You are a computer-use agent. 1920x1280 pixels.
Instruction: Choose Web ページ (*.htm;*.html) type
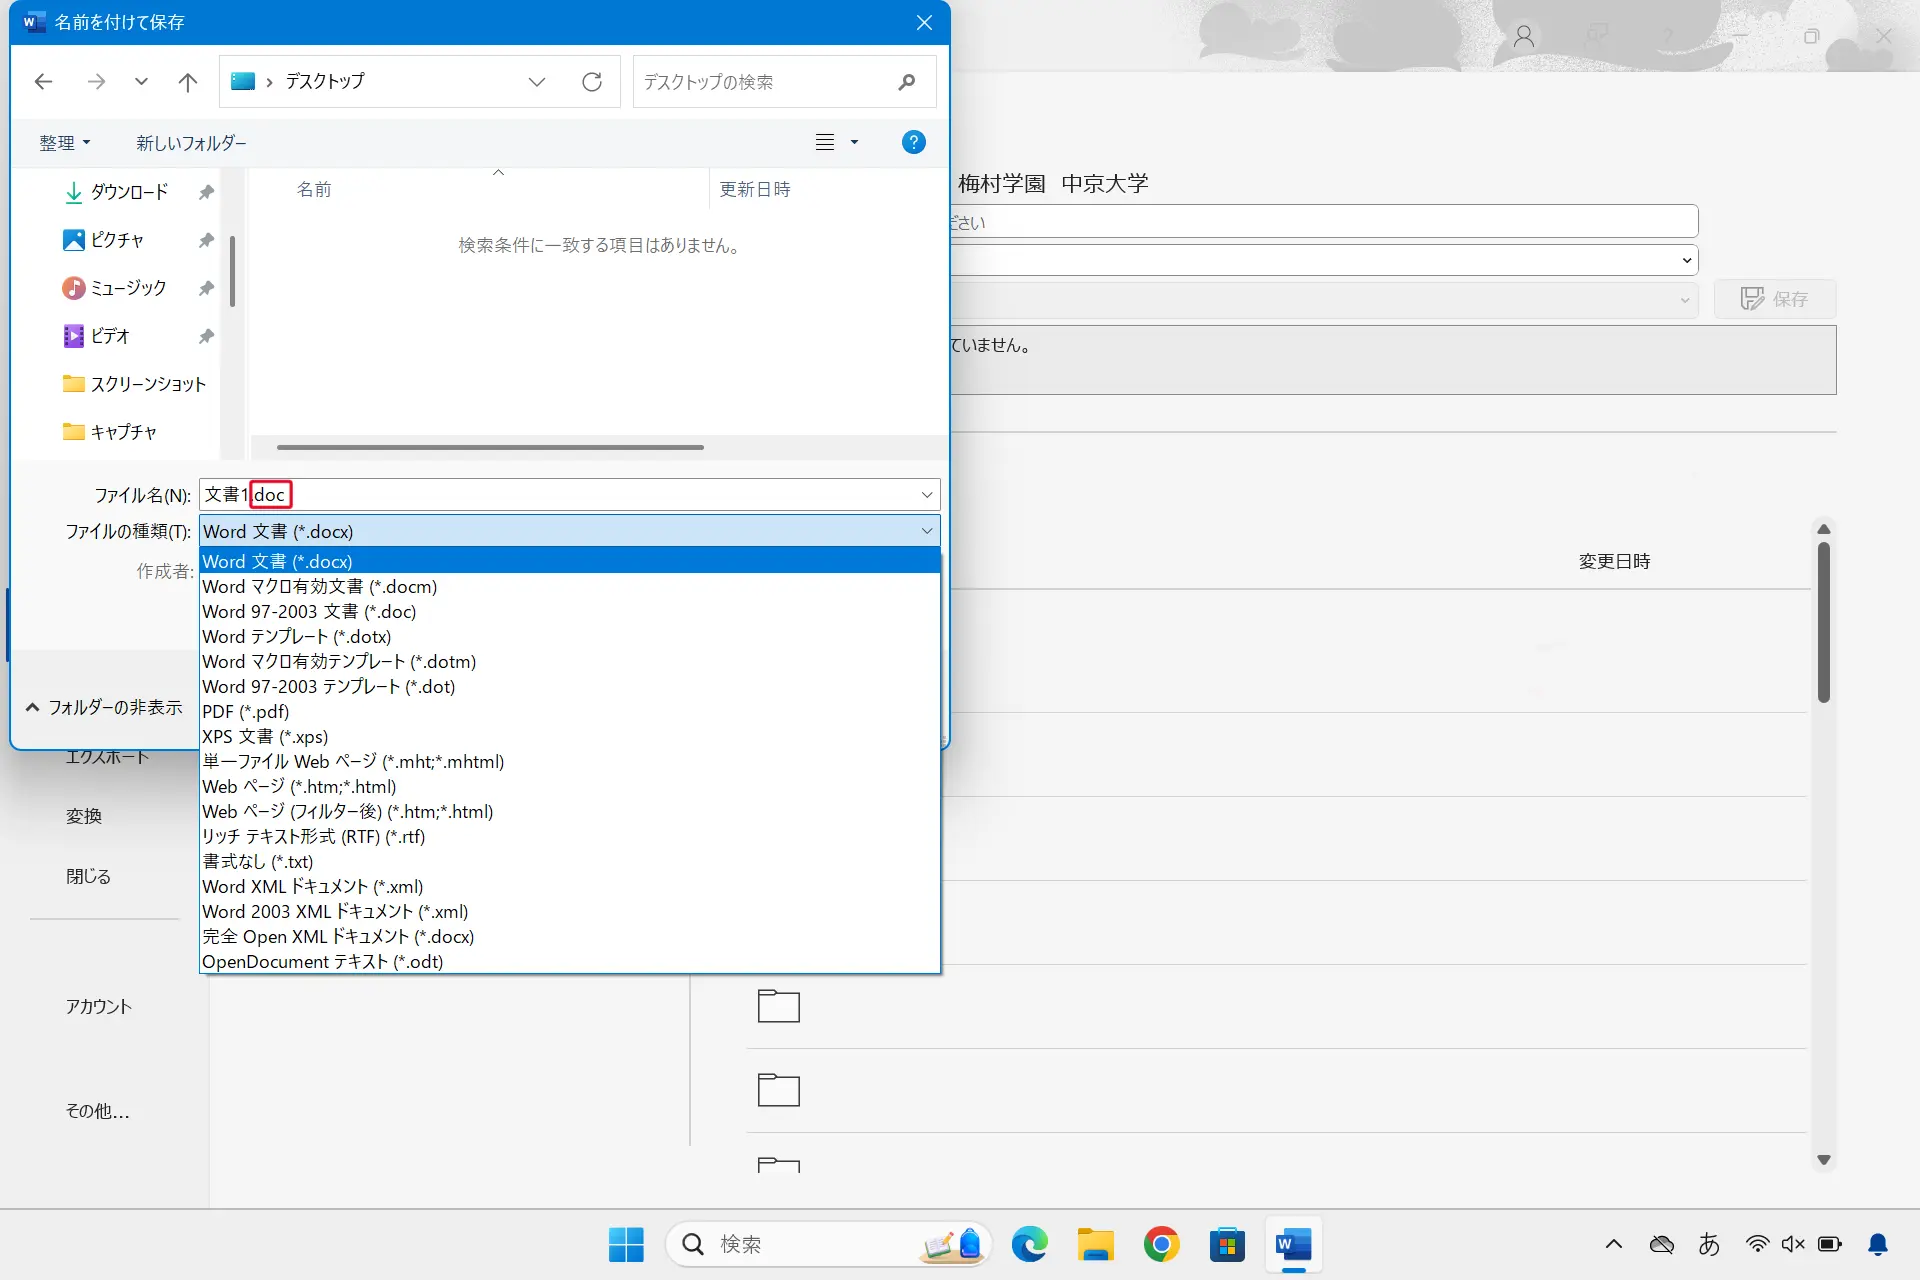point(570,786)
